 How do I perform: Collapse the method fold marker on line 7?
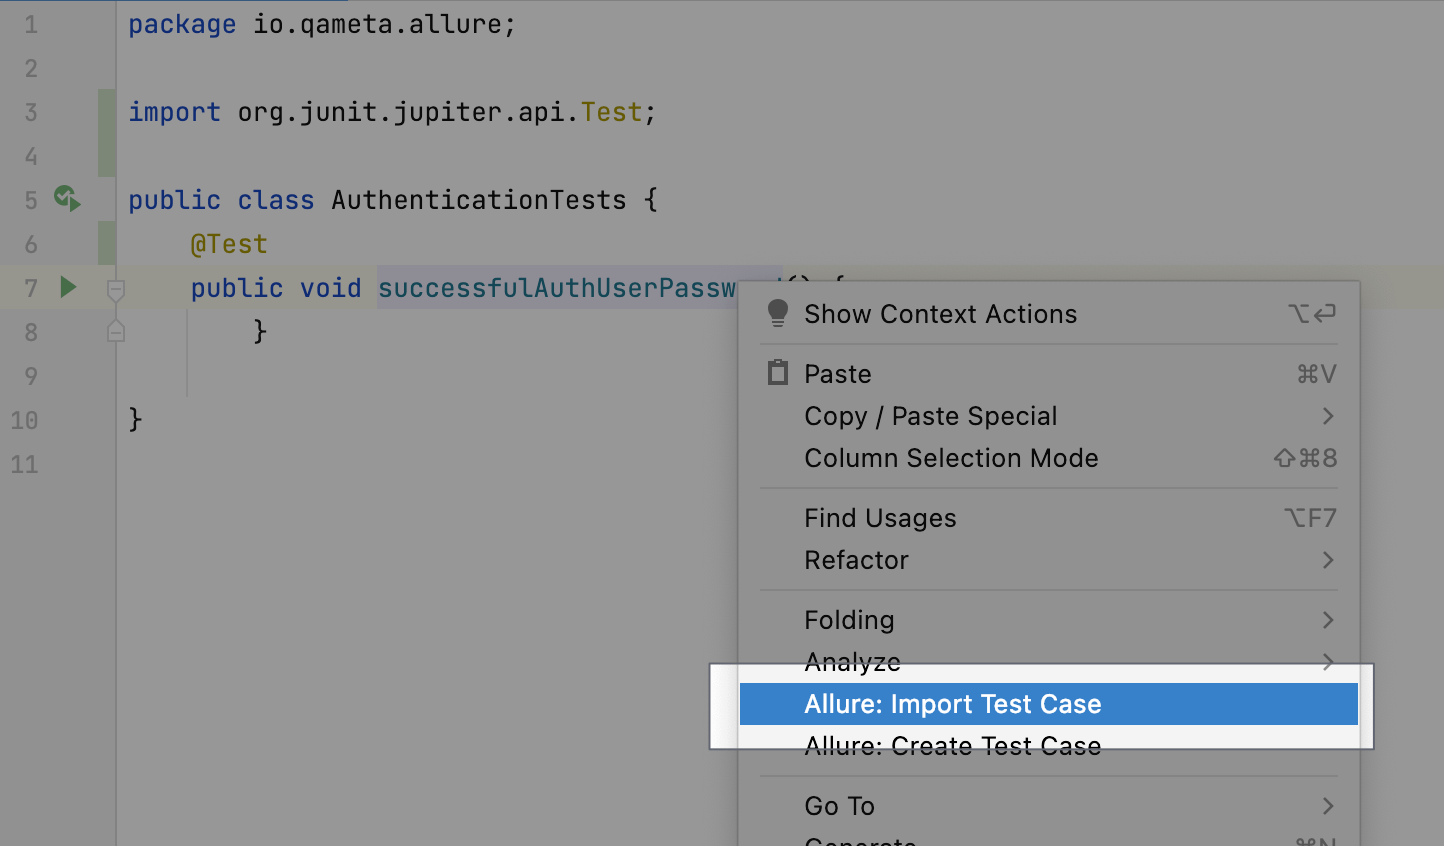pyautogui.click(x=116, y=290)
